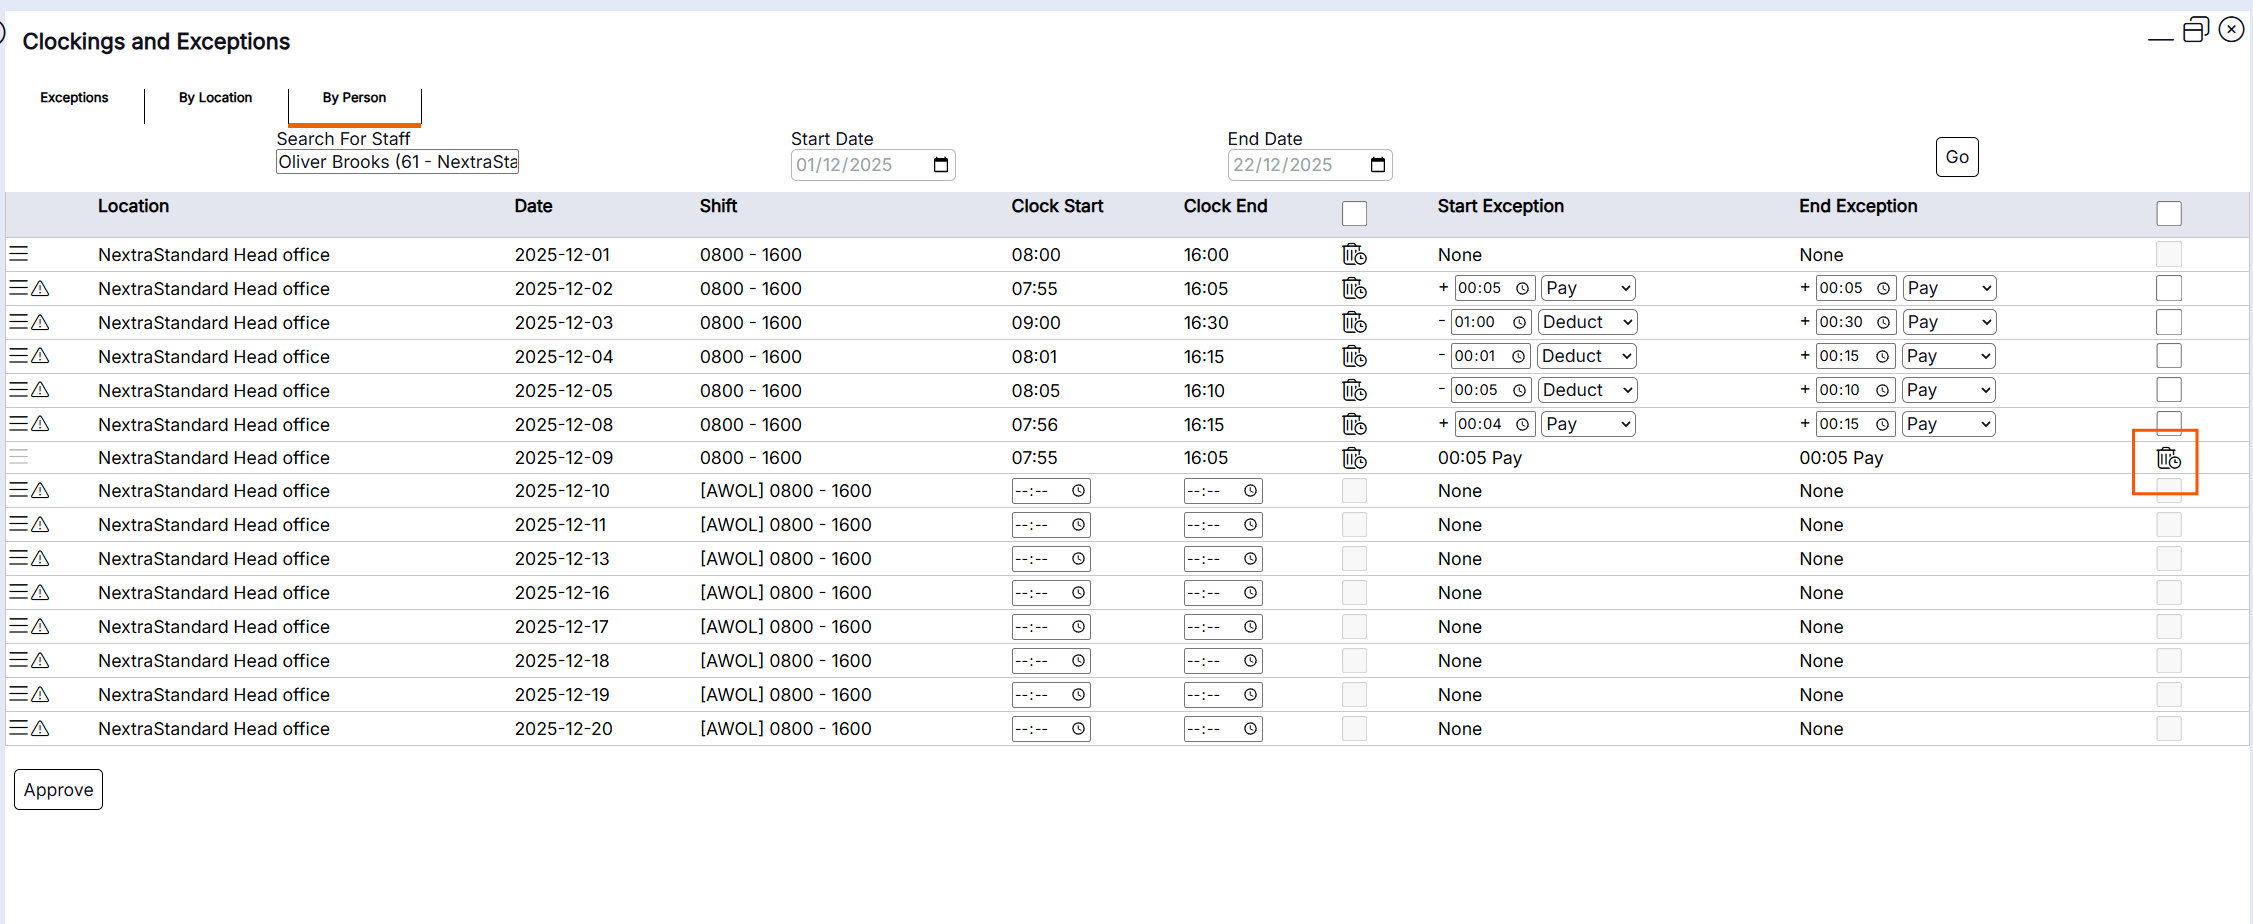The height and width of the screenshot is (924, 2253).
Task: Open the Start Exception Deduct dropdown for 2025-12-04
Action: 1587,356
